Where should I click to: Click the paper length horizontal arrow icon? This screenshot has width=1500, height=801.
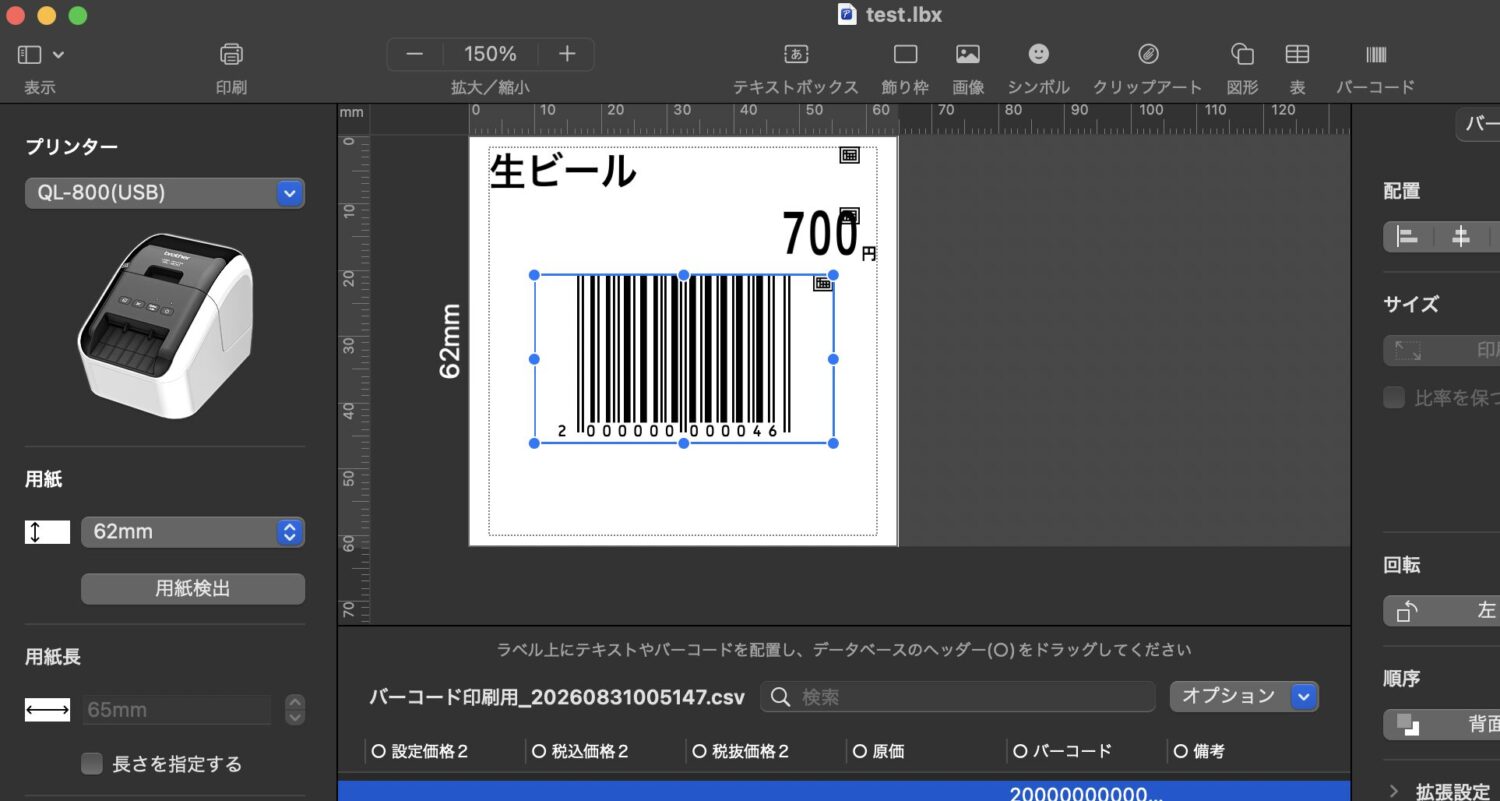(x=47, y=710)
